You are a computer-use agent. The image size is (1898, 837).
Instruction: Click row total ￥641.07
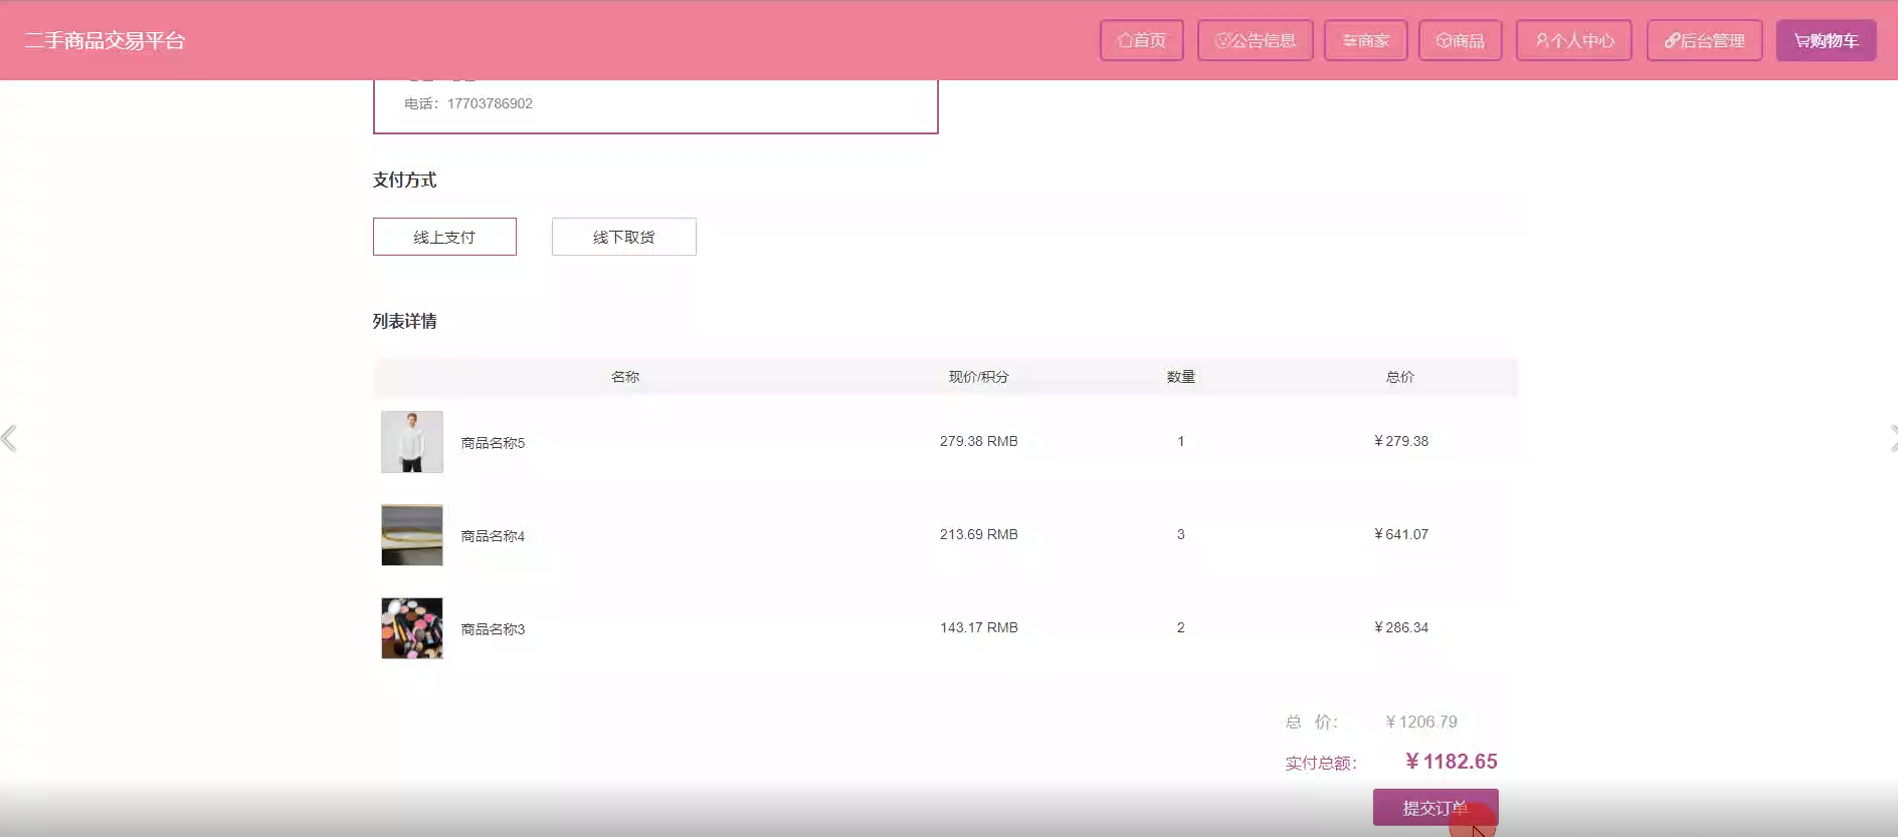[x=1401, y=534]
